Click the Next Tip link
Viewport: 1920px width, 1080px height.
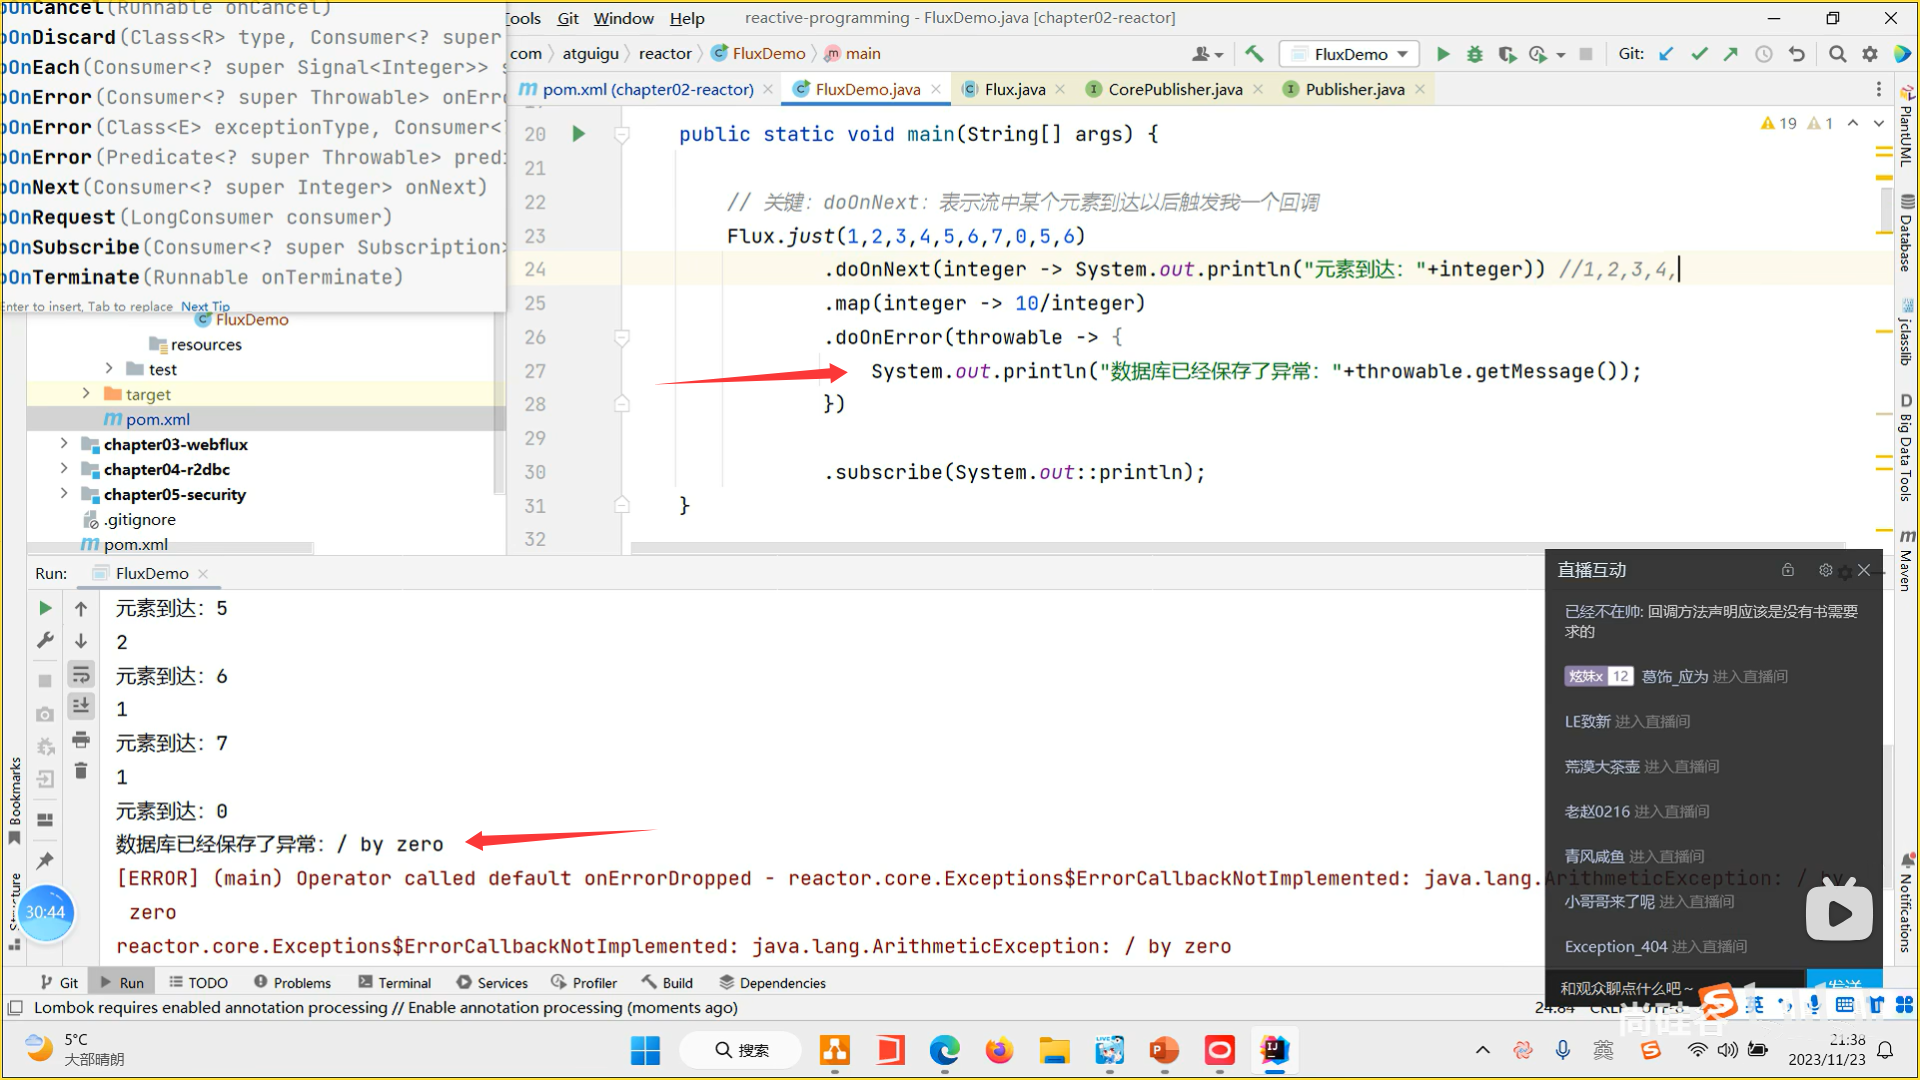click(205, 307)
